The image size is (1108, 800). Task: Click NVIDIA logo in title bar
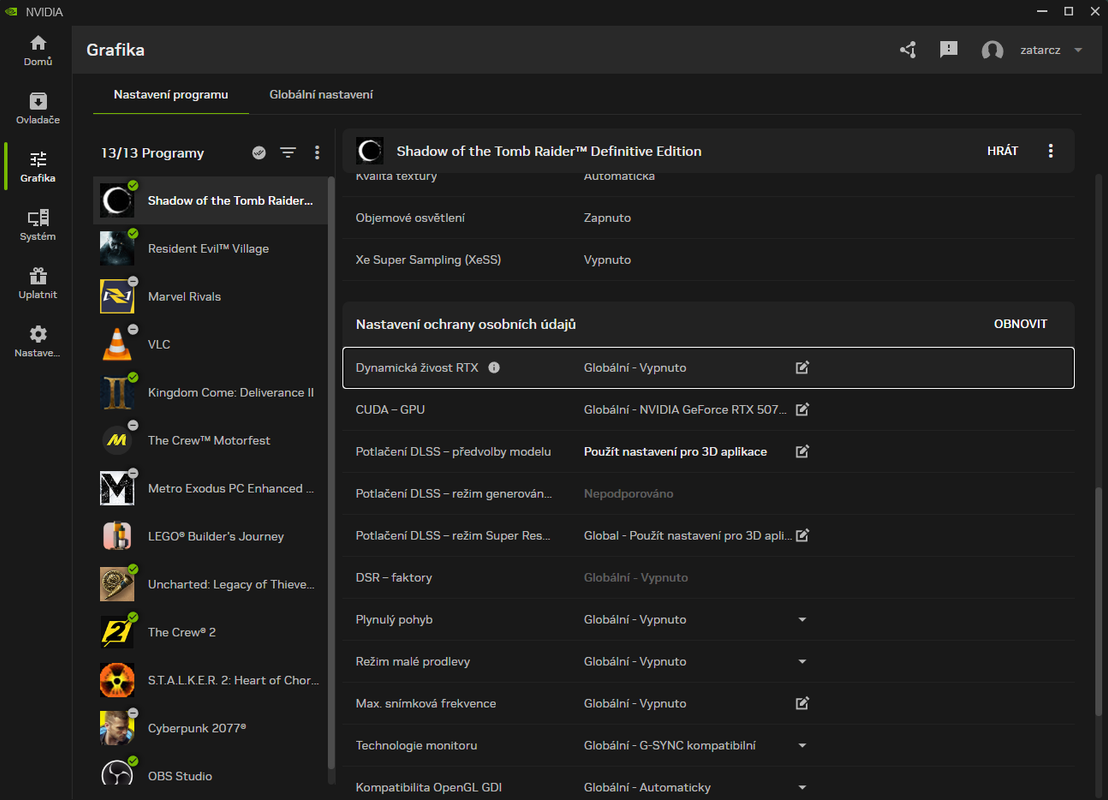click(11, 11)
